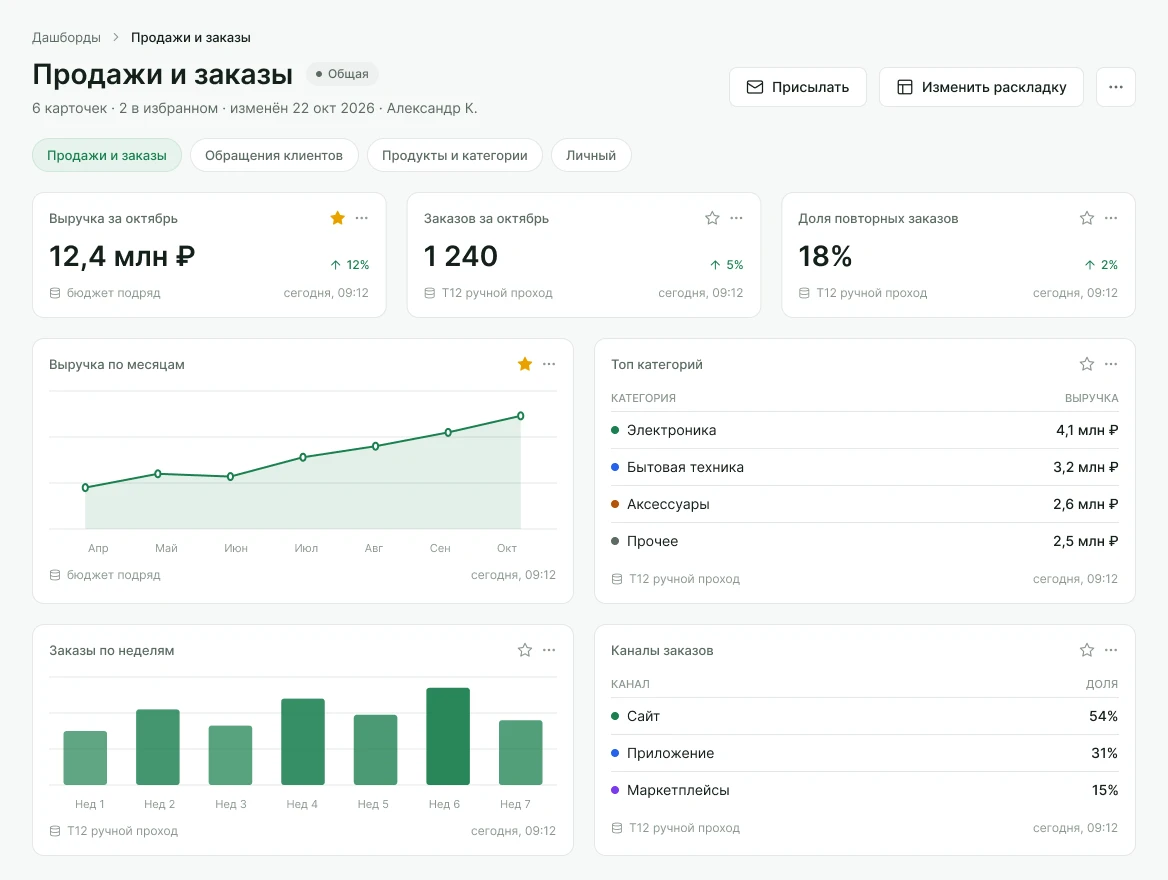Switch to Обращения клиентов tab
The height and width of the screenshot is (880, 1168).
[x=274, y=156]
